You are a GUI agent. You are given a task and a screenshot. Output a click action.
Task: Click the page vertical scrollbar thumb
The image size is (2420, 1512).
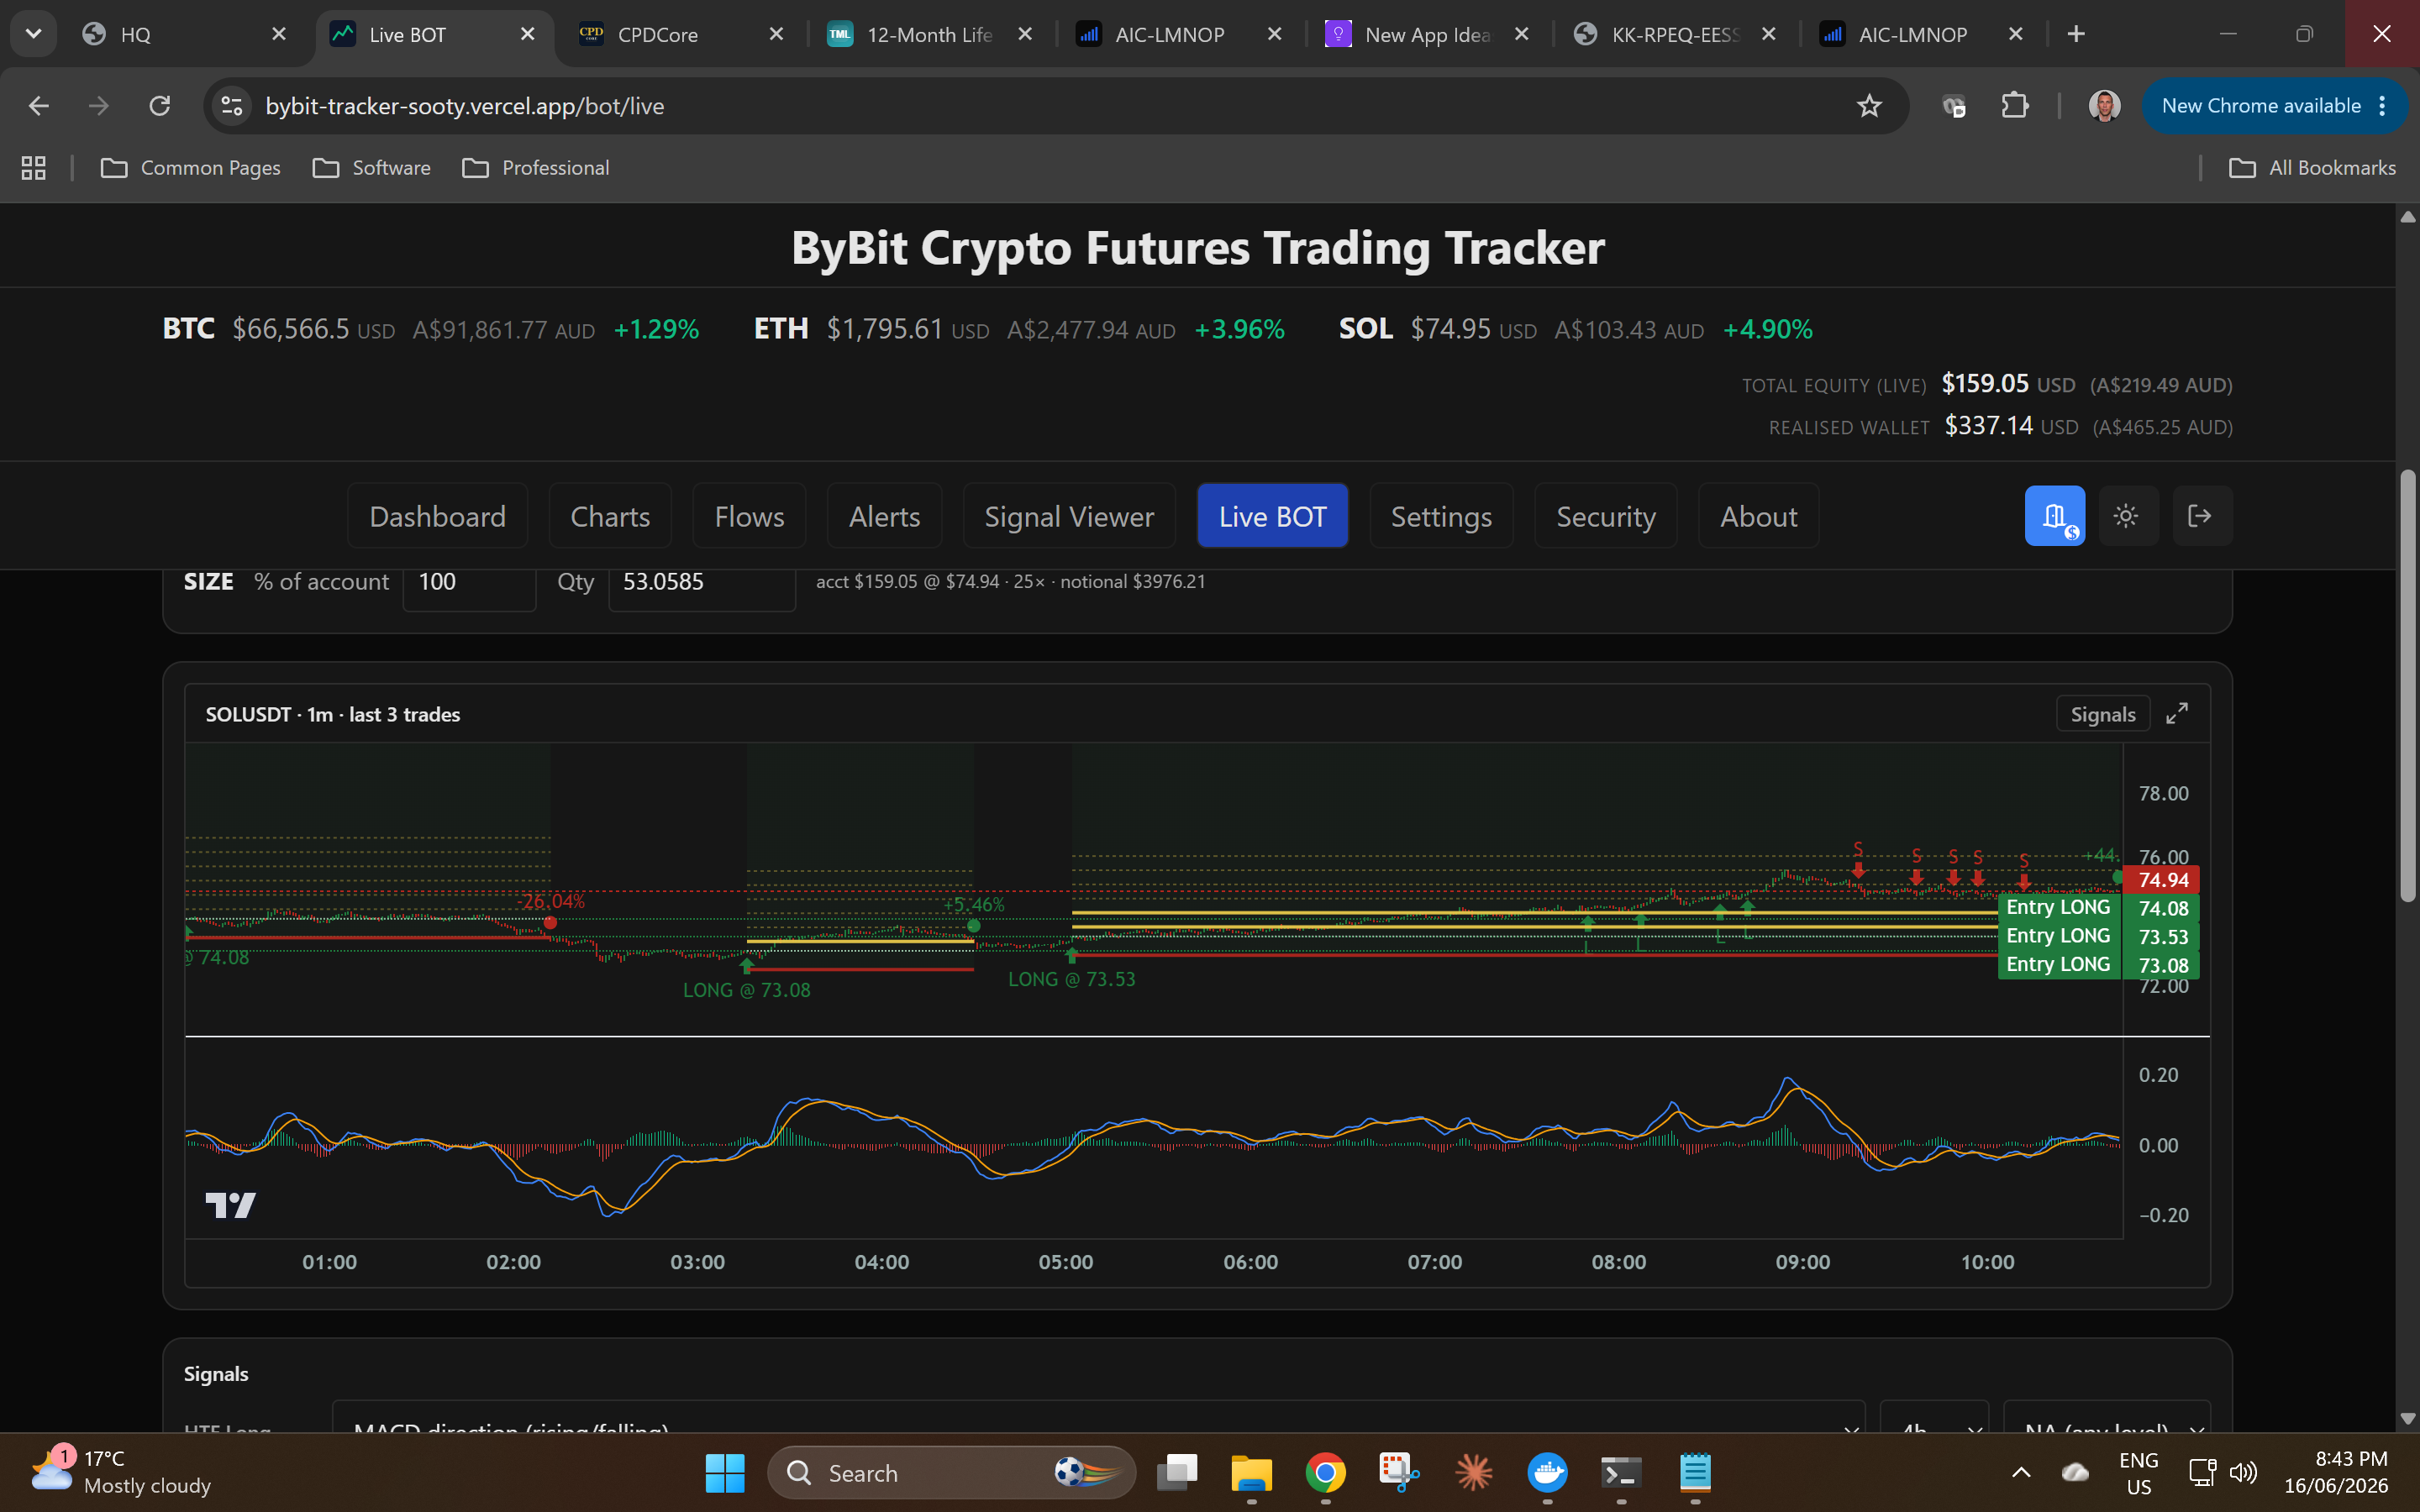[2408, 686]
